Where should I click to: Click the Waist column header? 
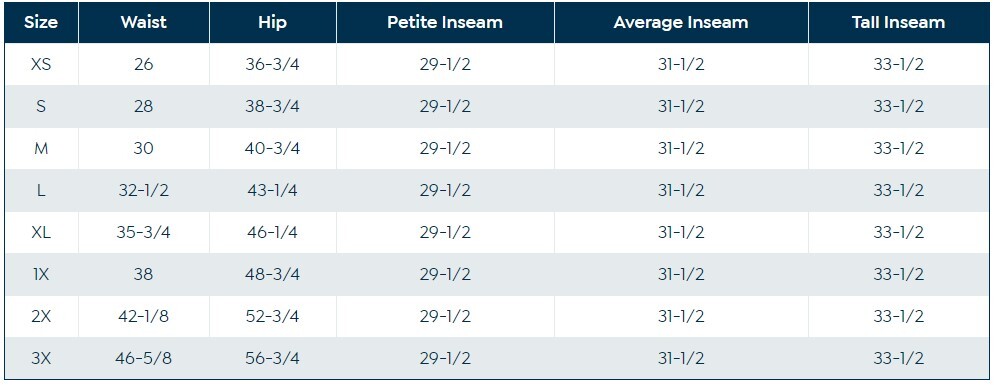tap(144, 22)
